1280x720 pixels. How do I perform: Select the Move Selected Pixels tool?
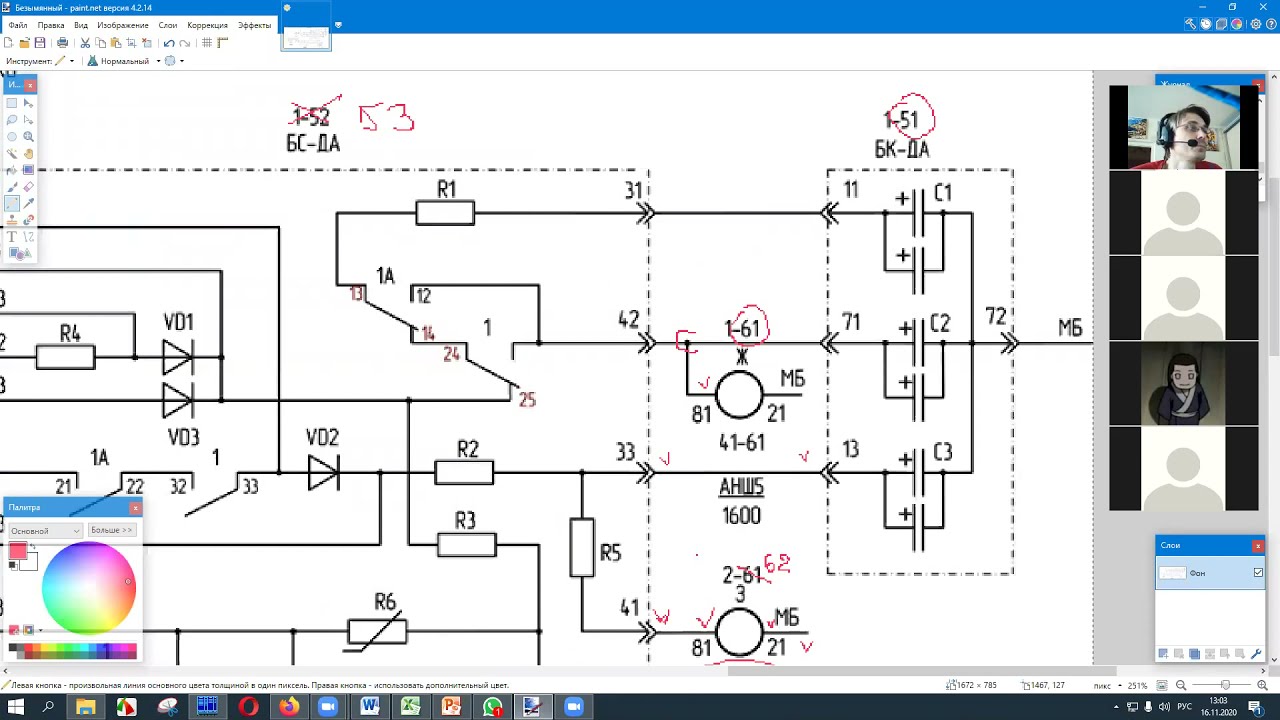[x=28, y=103]
